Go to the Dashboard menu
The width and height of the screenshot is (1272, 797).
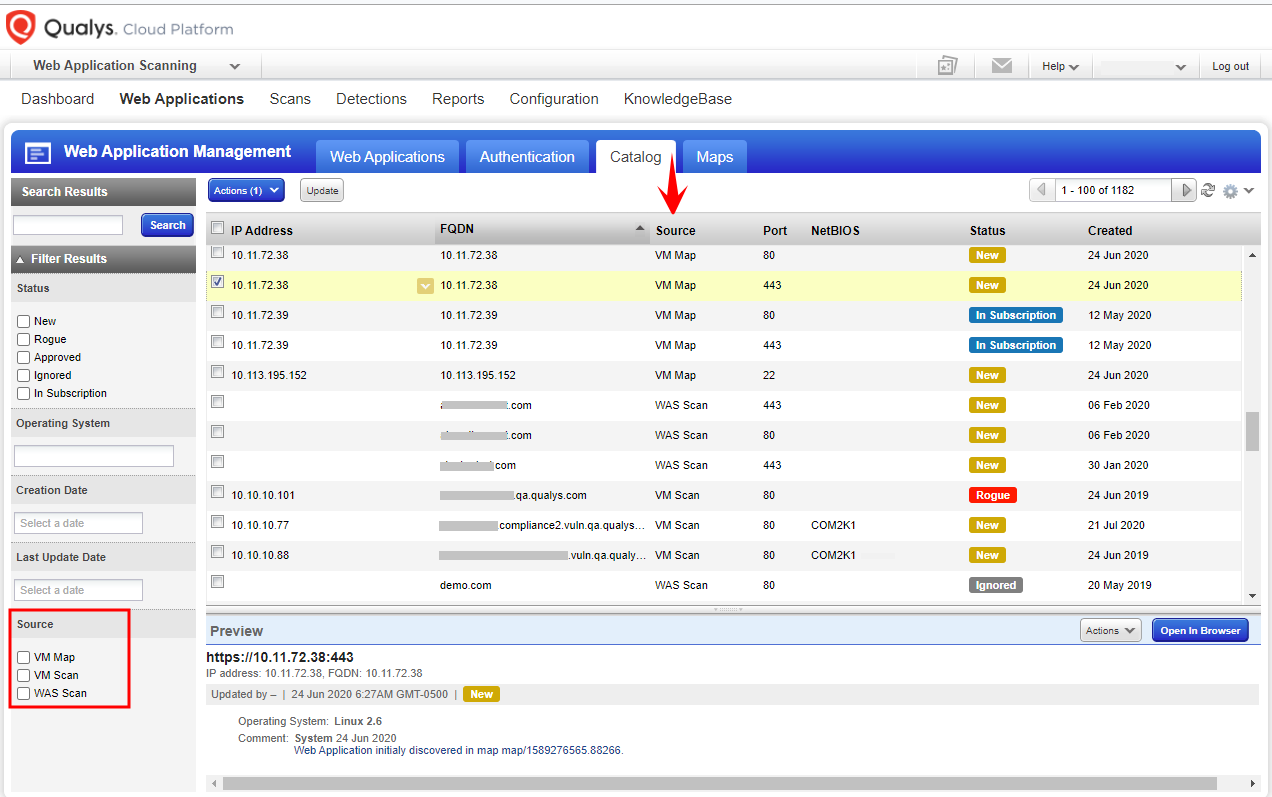[58, 99]
